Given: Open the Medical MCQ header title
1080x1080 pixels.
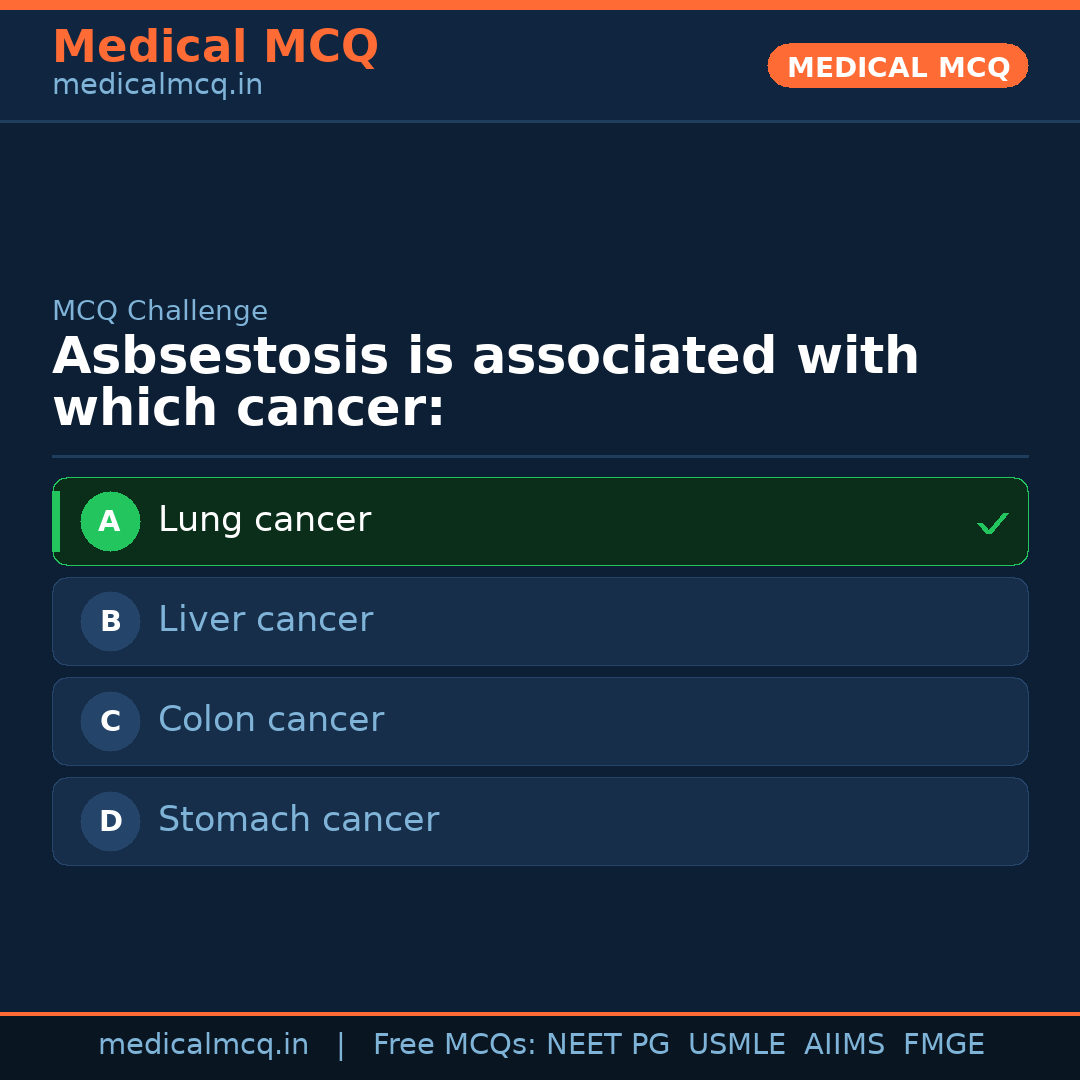Looking at the screenshot, I should [x=215, y=47].
